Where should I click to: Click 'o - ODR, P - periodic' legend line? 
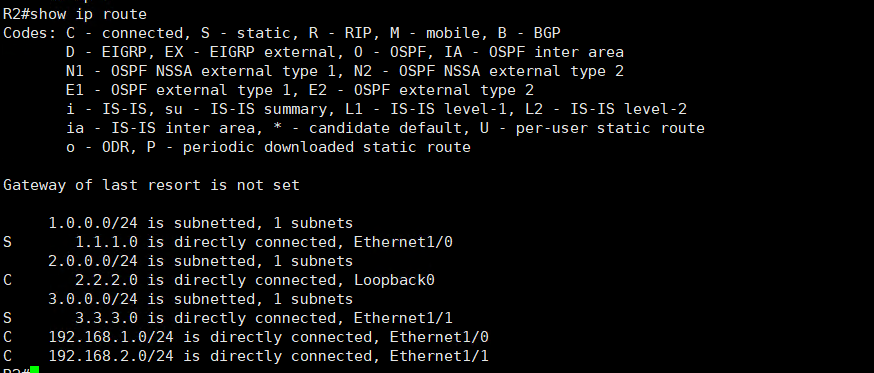point(268,147)
